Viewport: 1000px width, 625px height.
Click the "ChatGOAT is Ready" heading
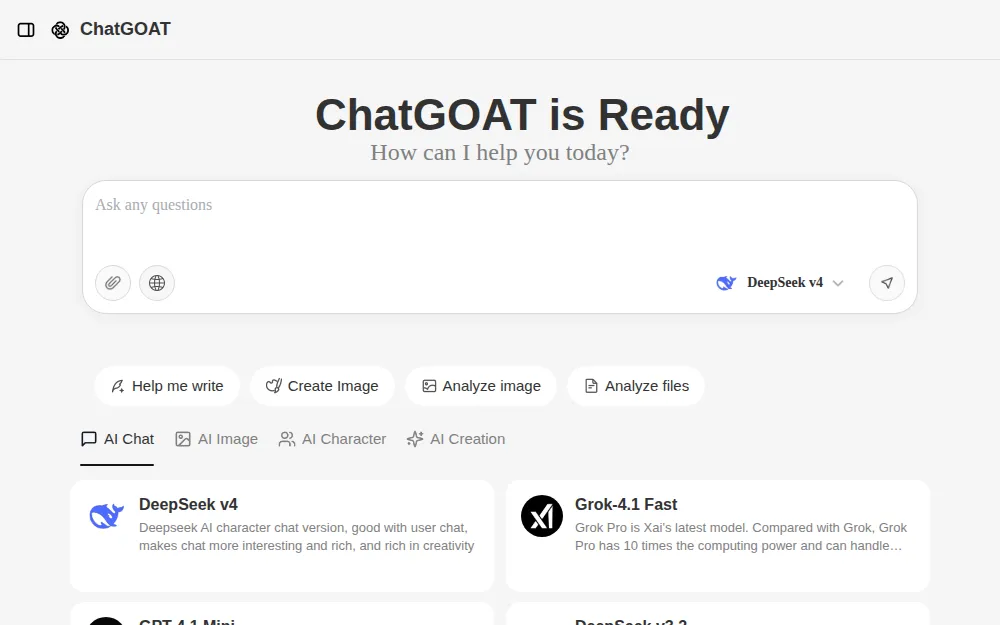[x=522, y=115]
